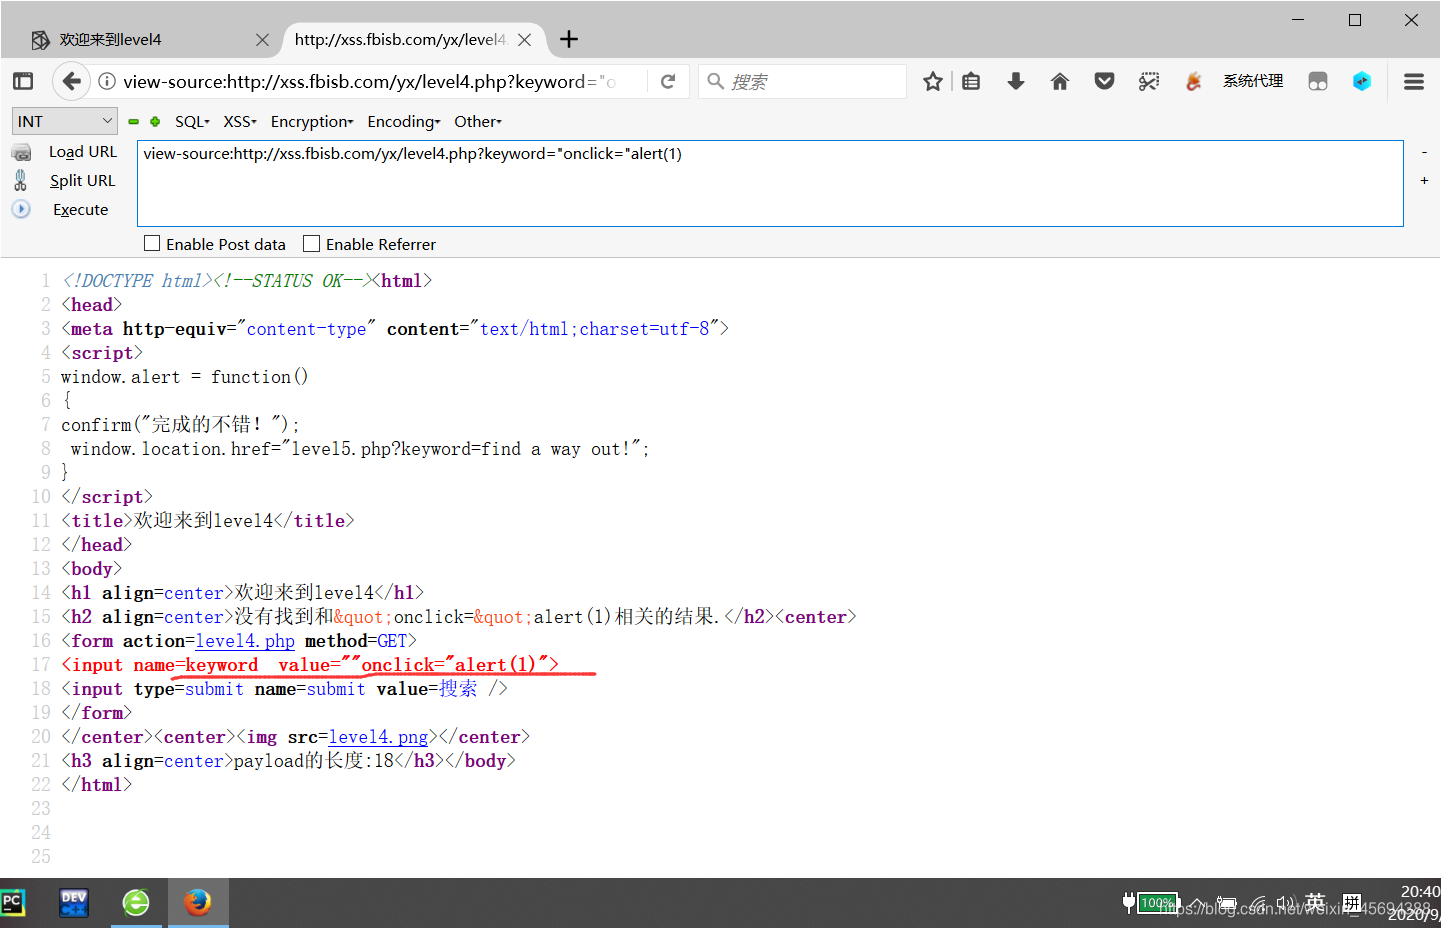
Task: Expand the XSS menu in HackBar
Action: [x=240, y=121]
